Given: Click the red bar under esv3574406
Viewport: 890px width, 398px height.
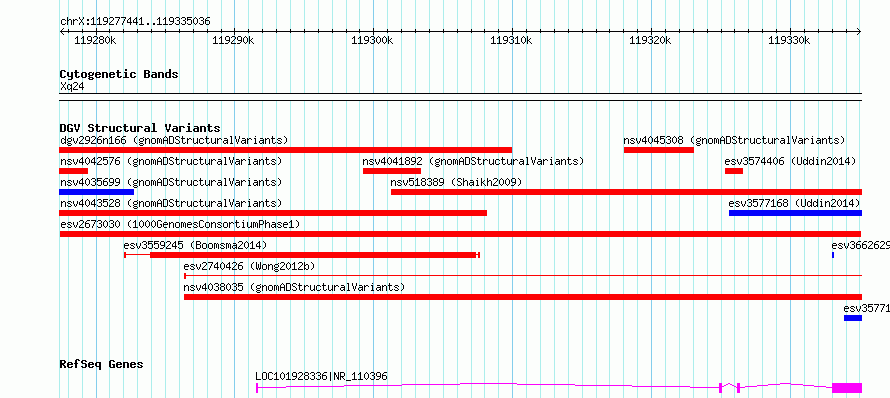Looking at the screenshot, I should tap(734, 171).
